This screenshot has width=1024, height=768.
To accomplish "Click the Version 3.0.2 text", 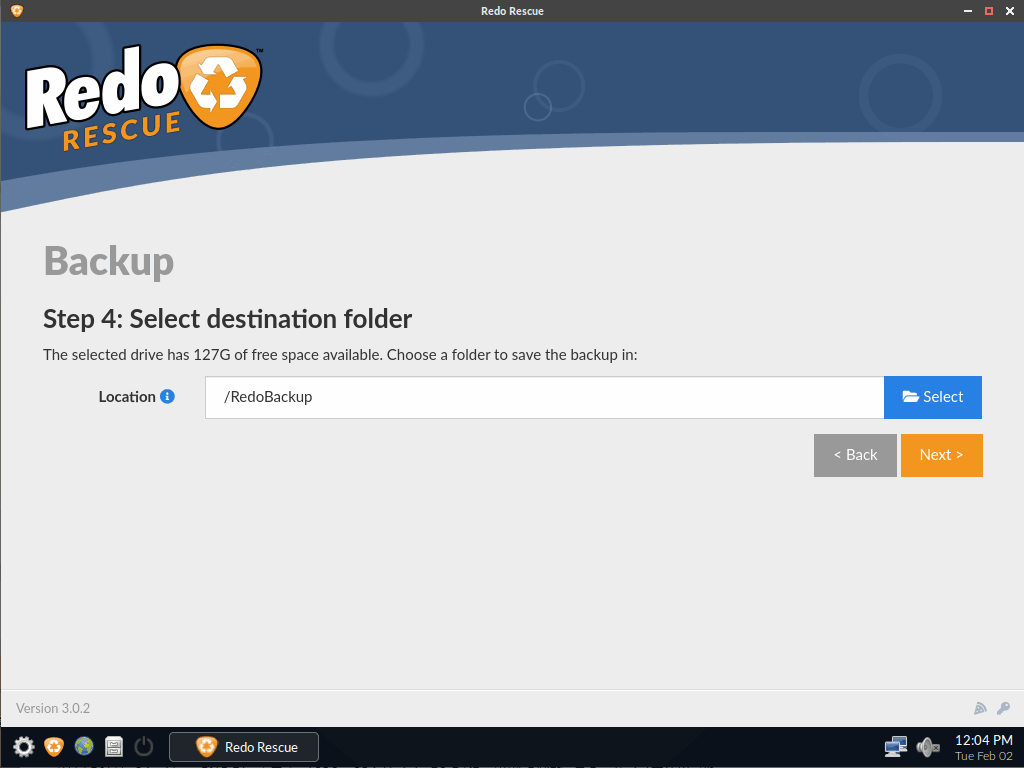I will pos(53,709).
